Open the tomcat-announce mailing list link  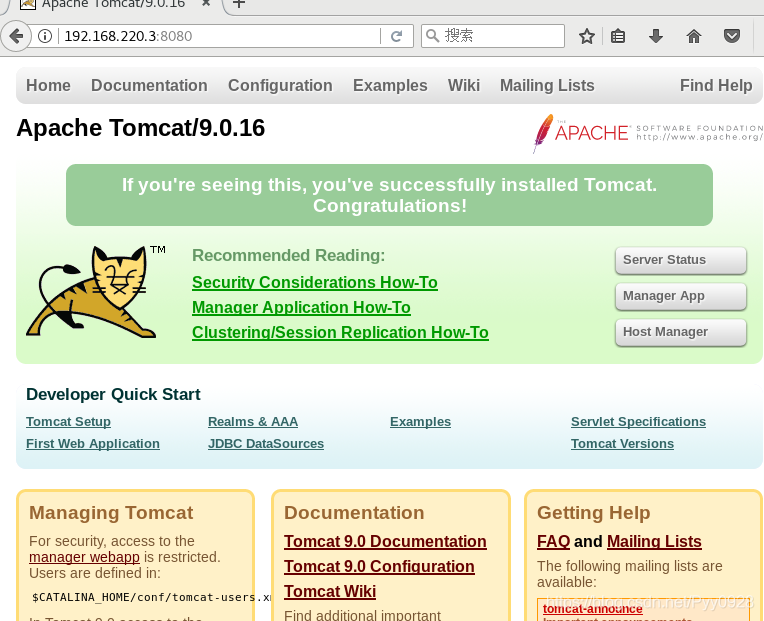coord(592,609)
